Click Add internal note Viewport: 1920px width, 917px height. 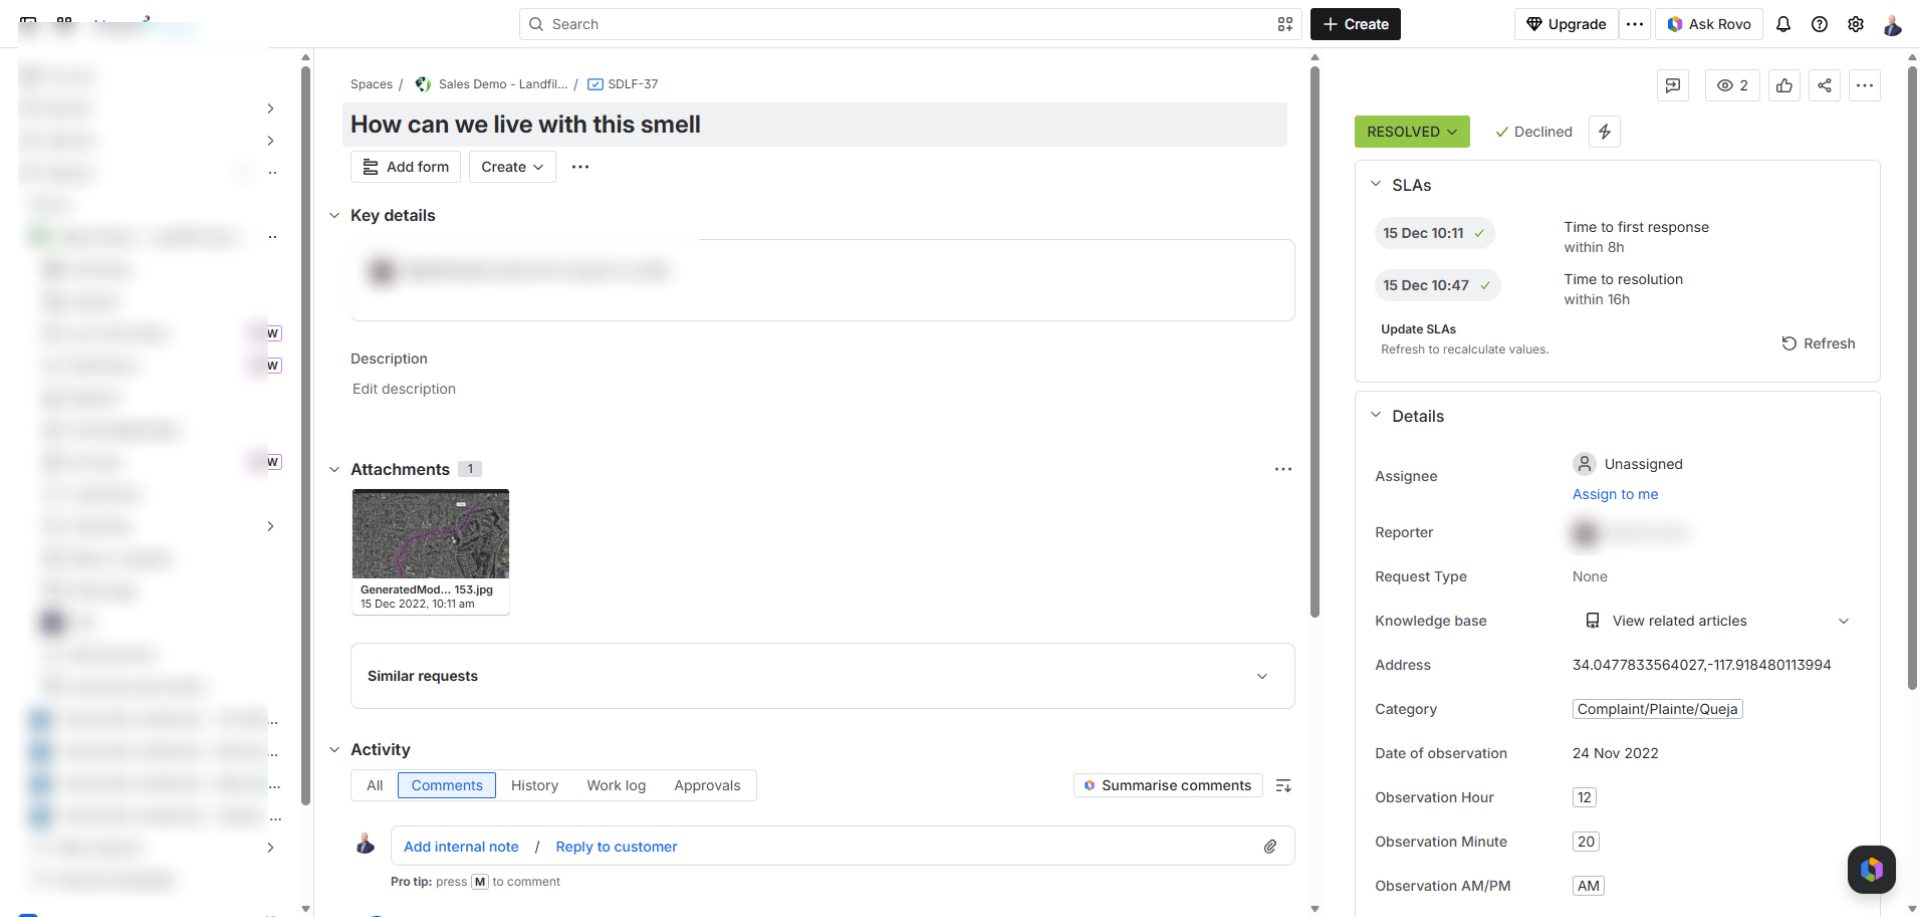461,847
